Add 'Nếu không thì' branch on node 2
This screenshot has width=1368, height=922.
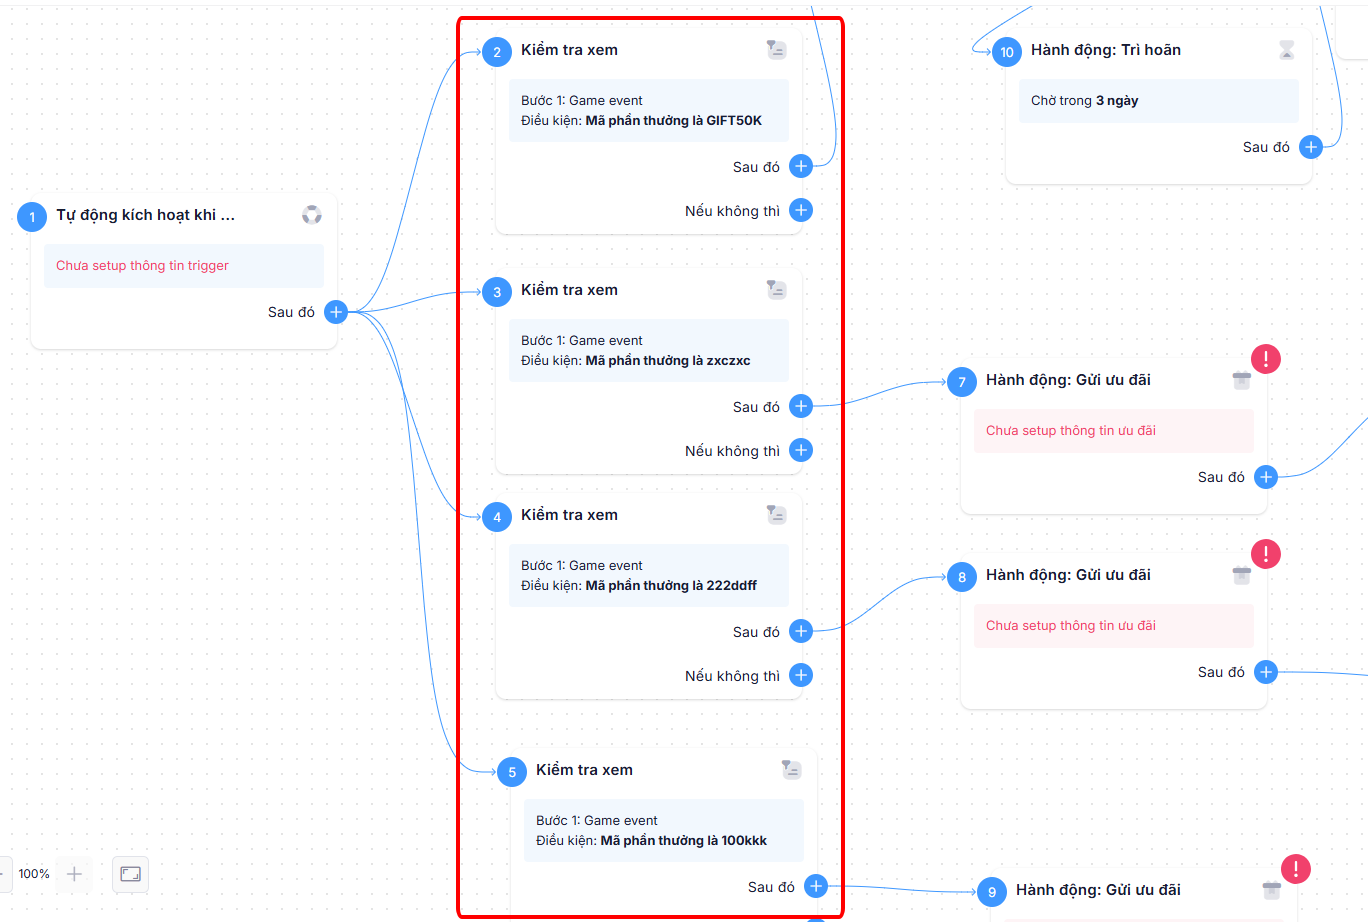[801, 210]
